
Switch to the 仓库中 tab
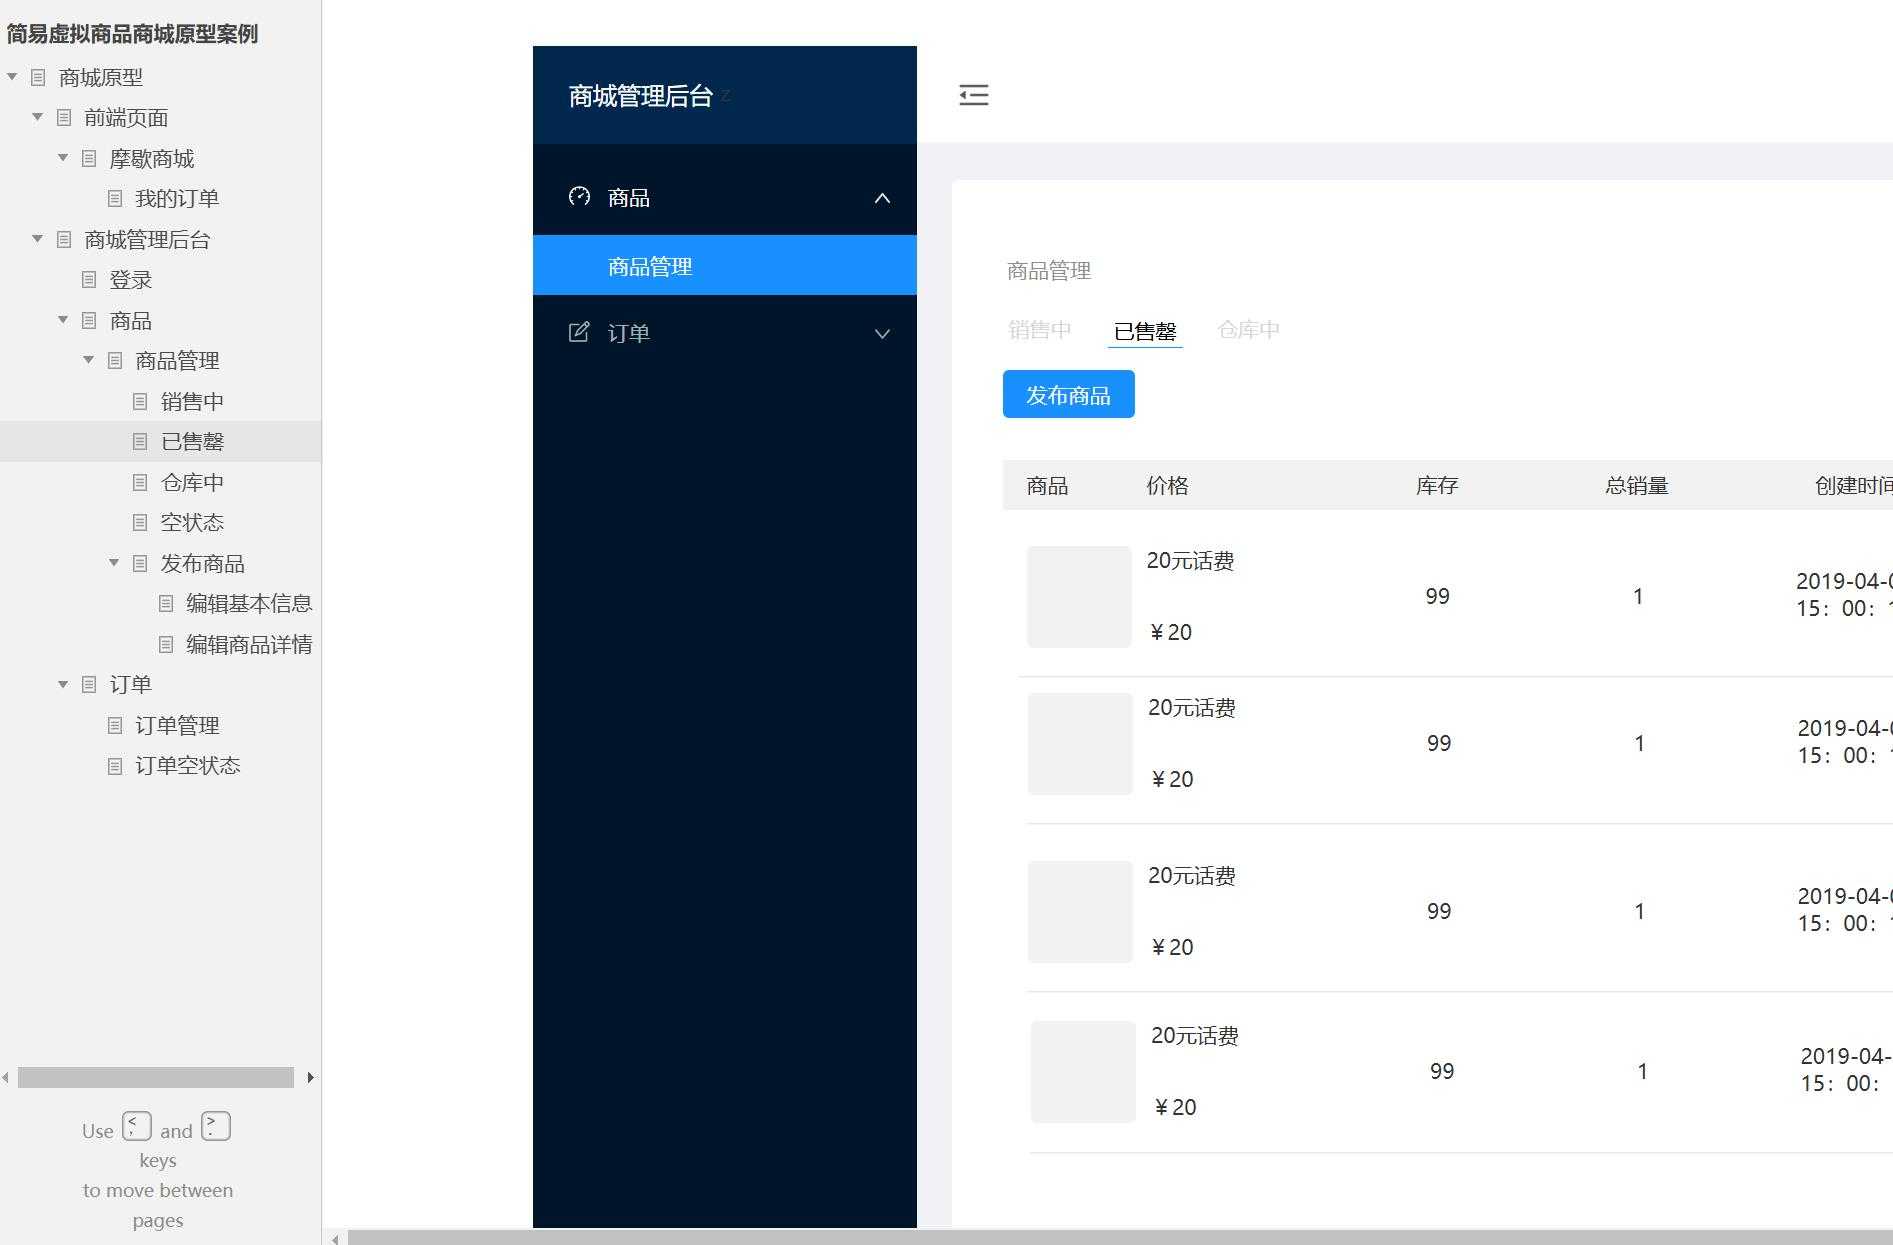click(1248, 330)
